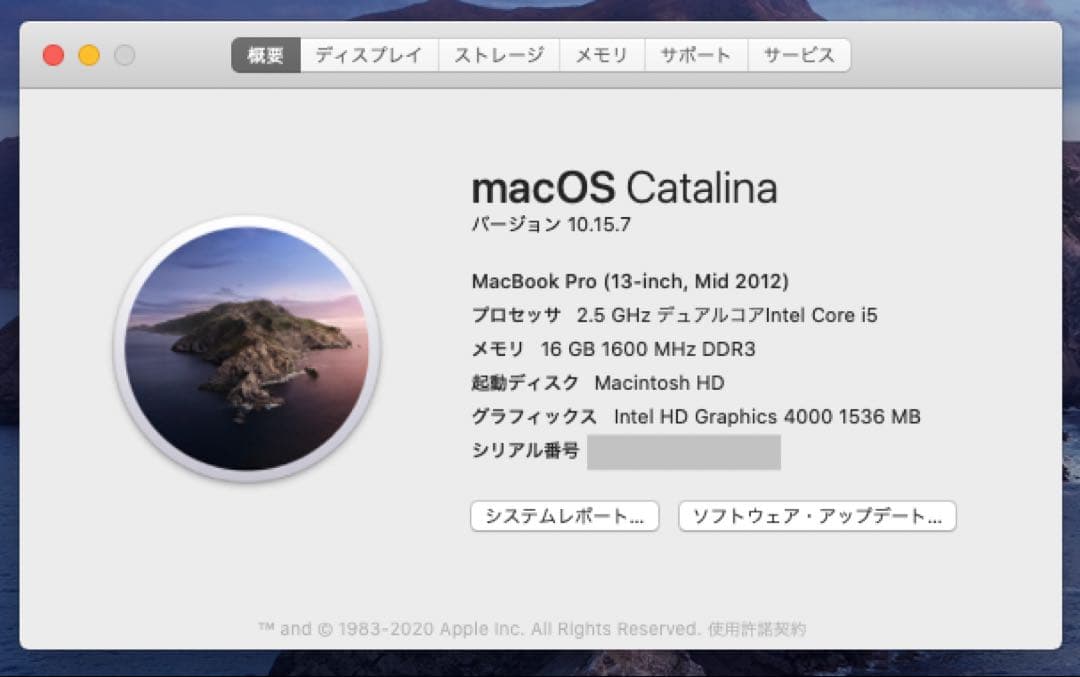Click the yellow minimize traffic light
This screenshot has height=677, width=1080.
89,55
